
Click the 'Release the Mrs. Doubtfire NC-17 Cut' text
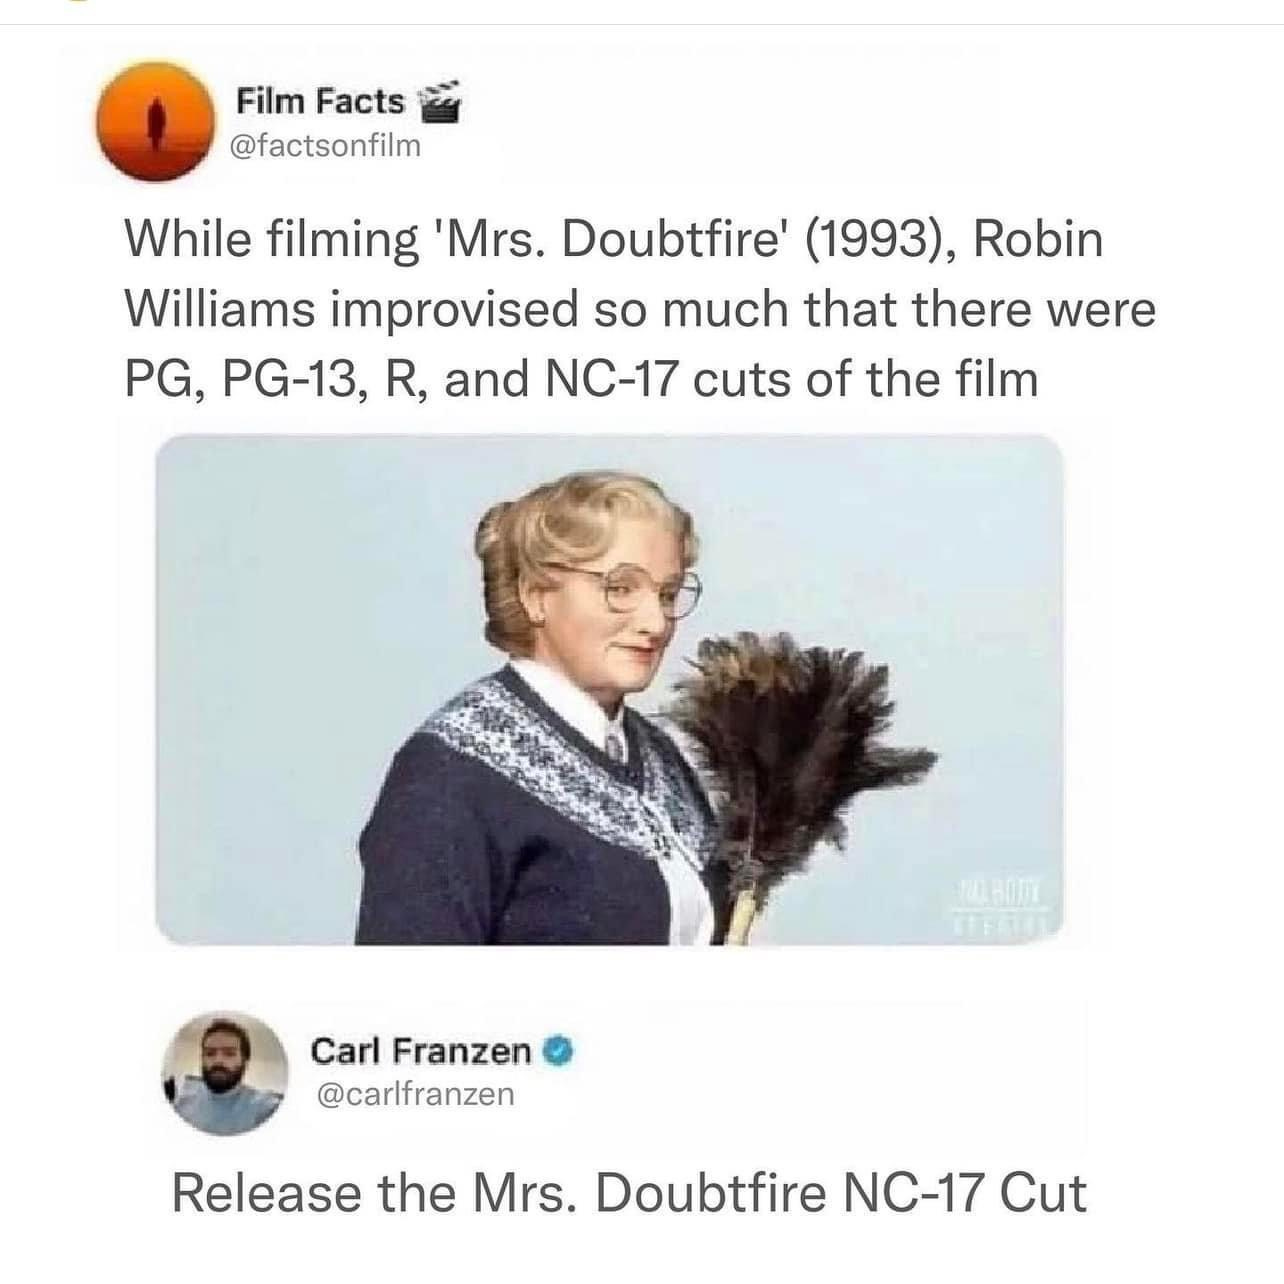[629, 1192]
